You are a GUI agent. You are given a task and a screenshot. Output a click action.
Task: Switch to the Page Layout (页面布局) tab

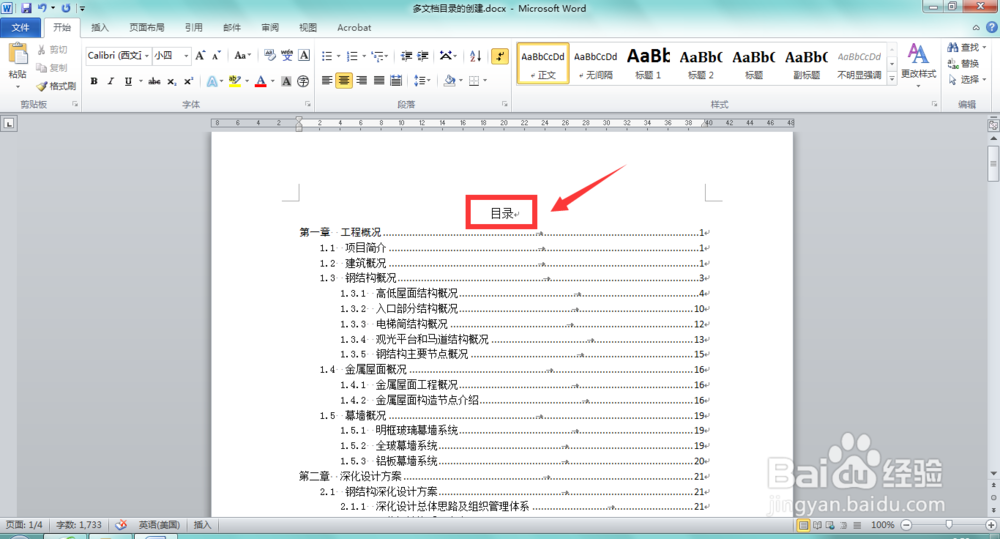pyautogui.click(x=147, y=27)
